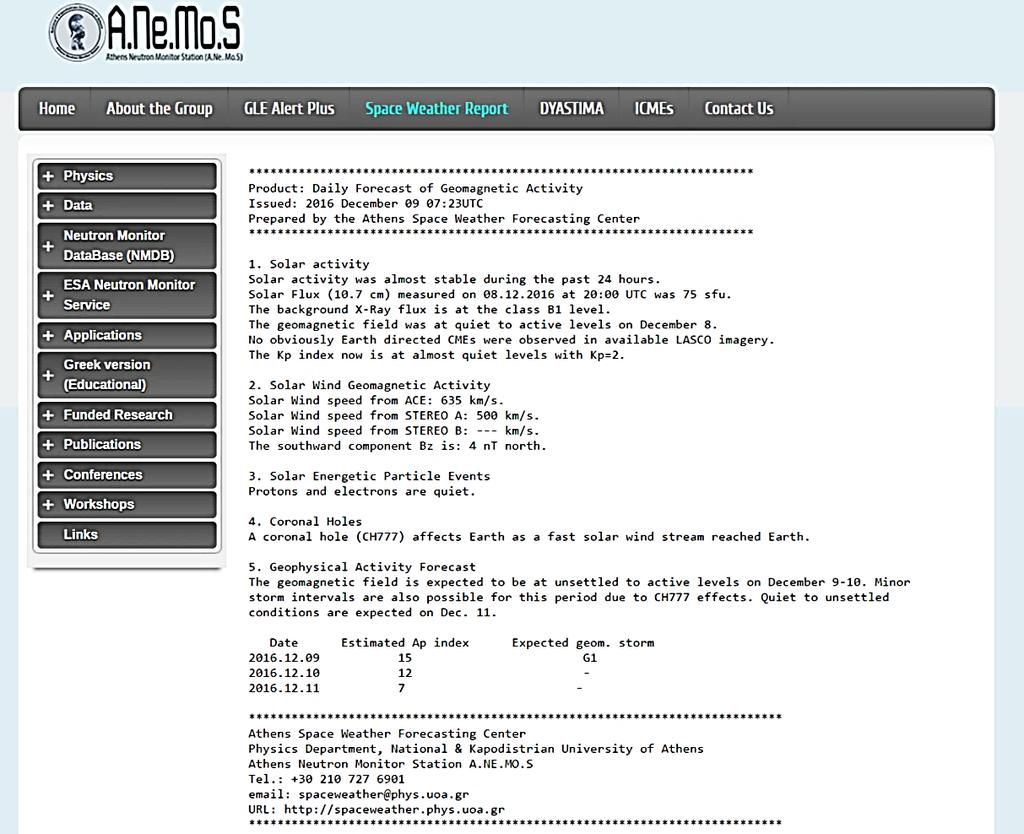Open the Data sidebar section
This screenshot has height=834, width=1024.
127,206
